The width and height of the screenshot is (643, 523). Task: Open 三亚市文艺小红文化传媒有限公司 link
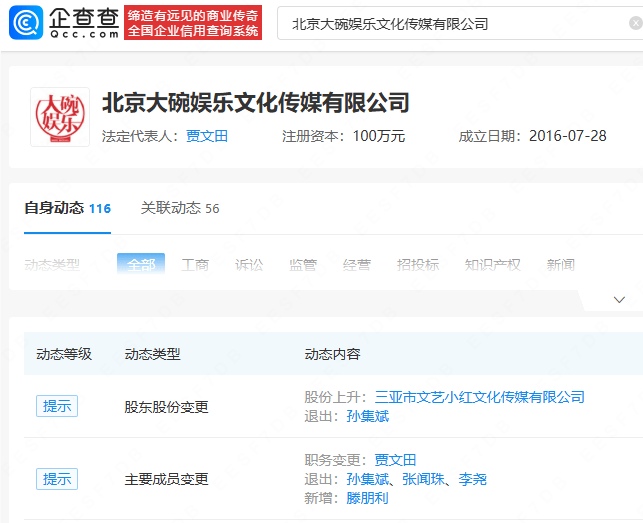(480, 397)
